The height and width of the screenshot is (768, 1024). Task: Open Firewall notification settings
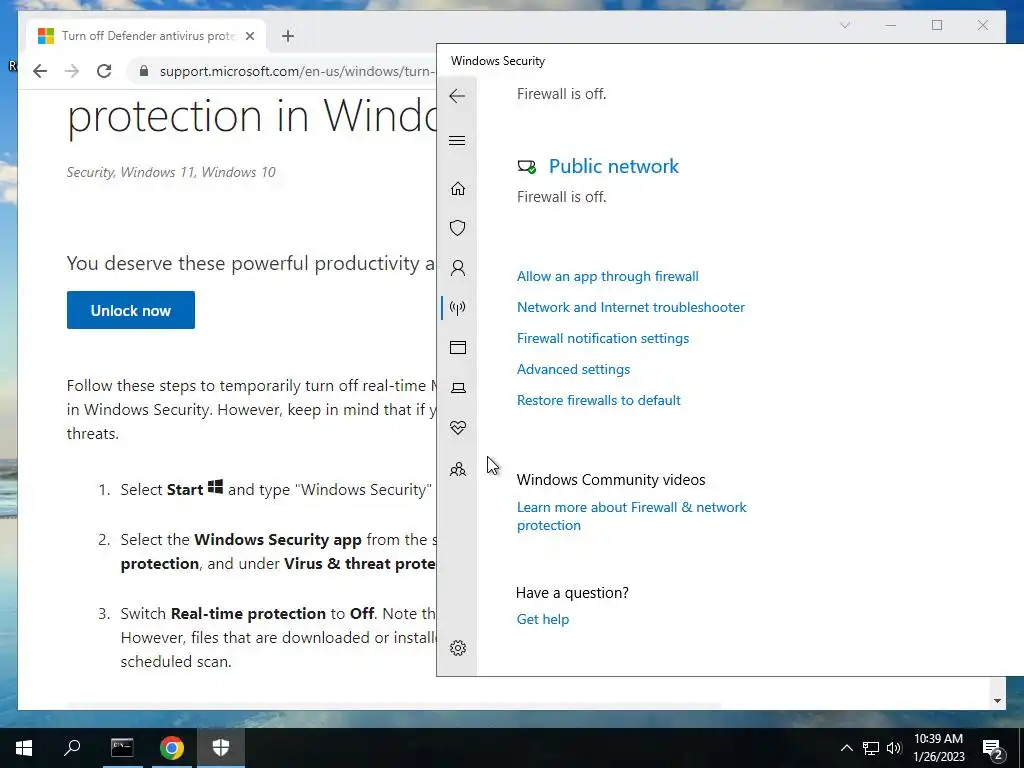pos(603,338)
